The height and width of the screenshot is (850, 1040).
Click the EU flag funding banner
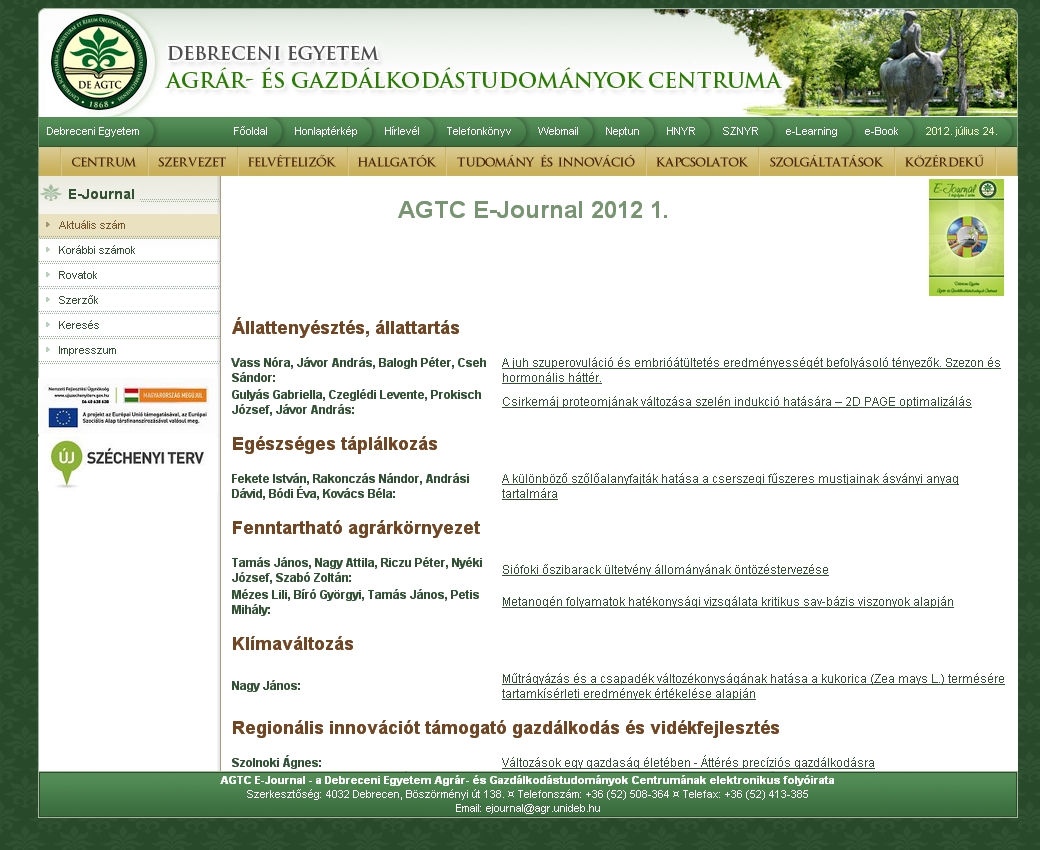coord(127,417)
